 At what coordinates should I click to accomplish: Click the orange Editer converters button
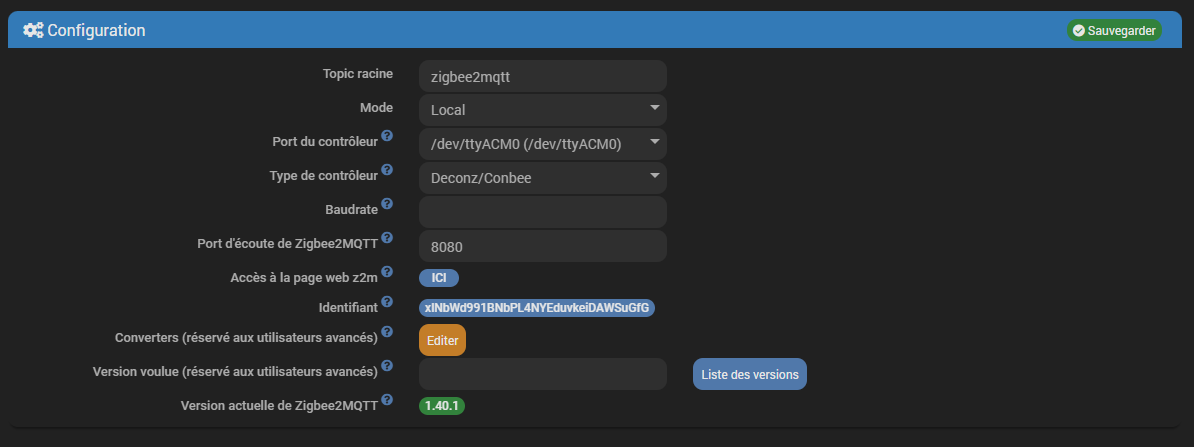[x=442, y=340]
